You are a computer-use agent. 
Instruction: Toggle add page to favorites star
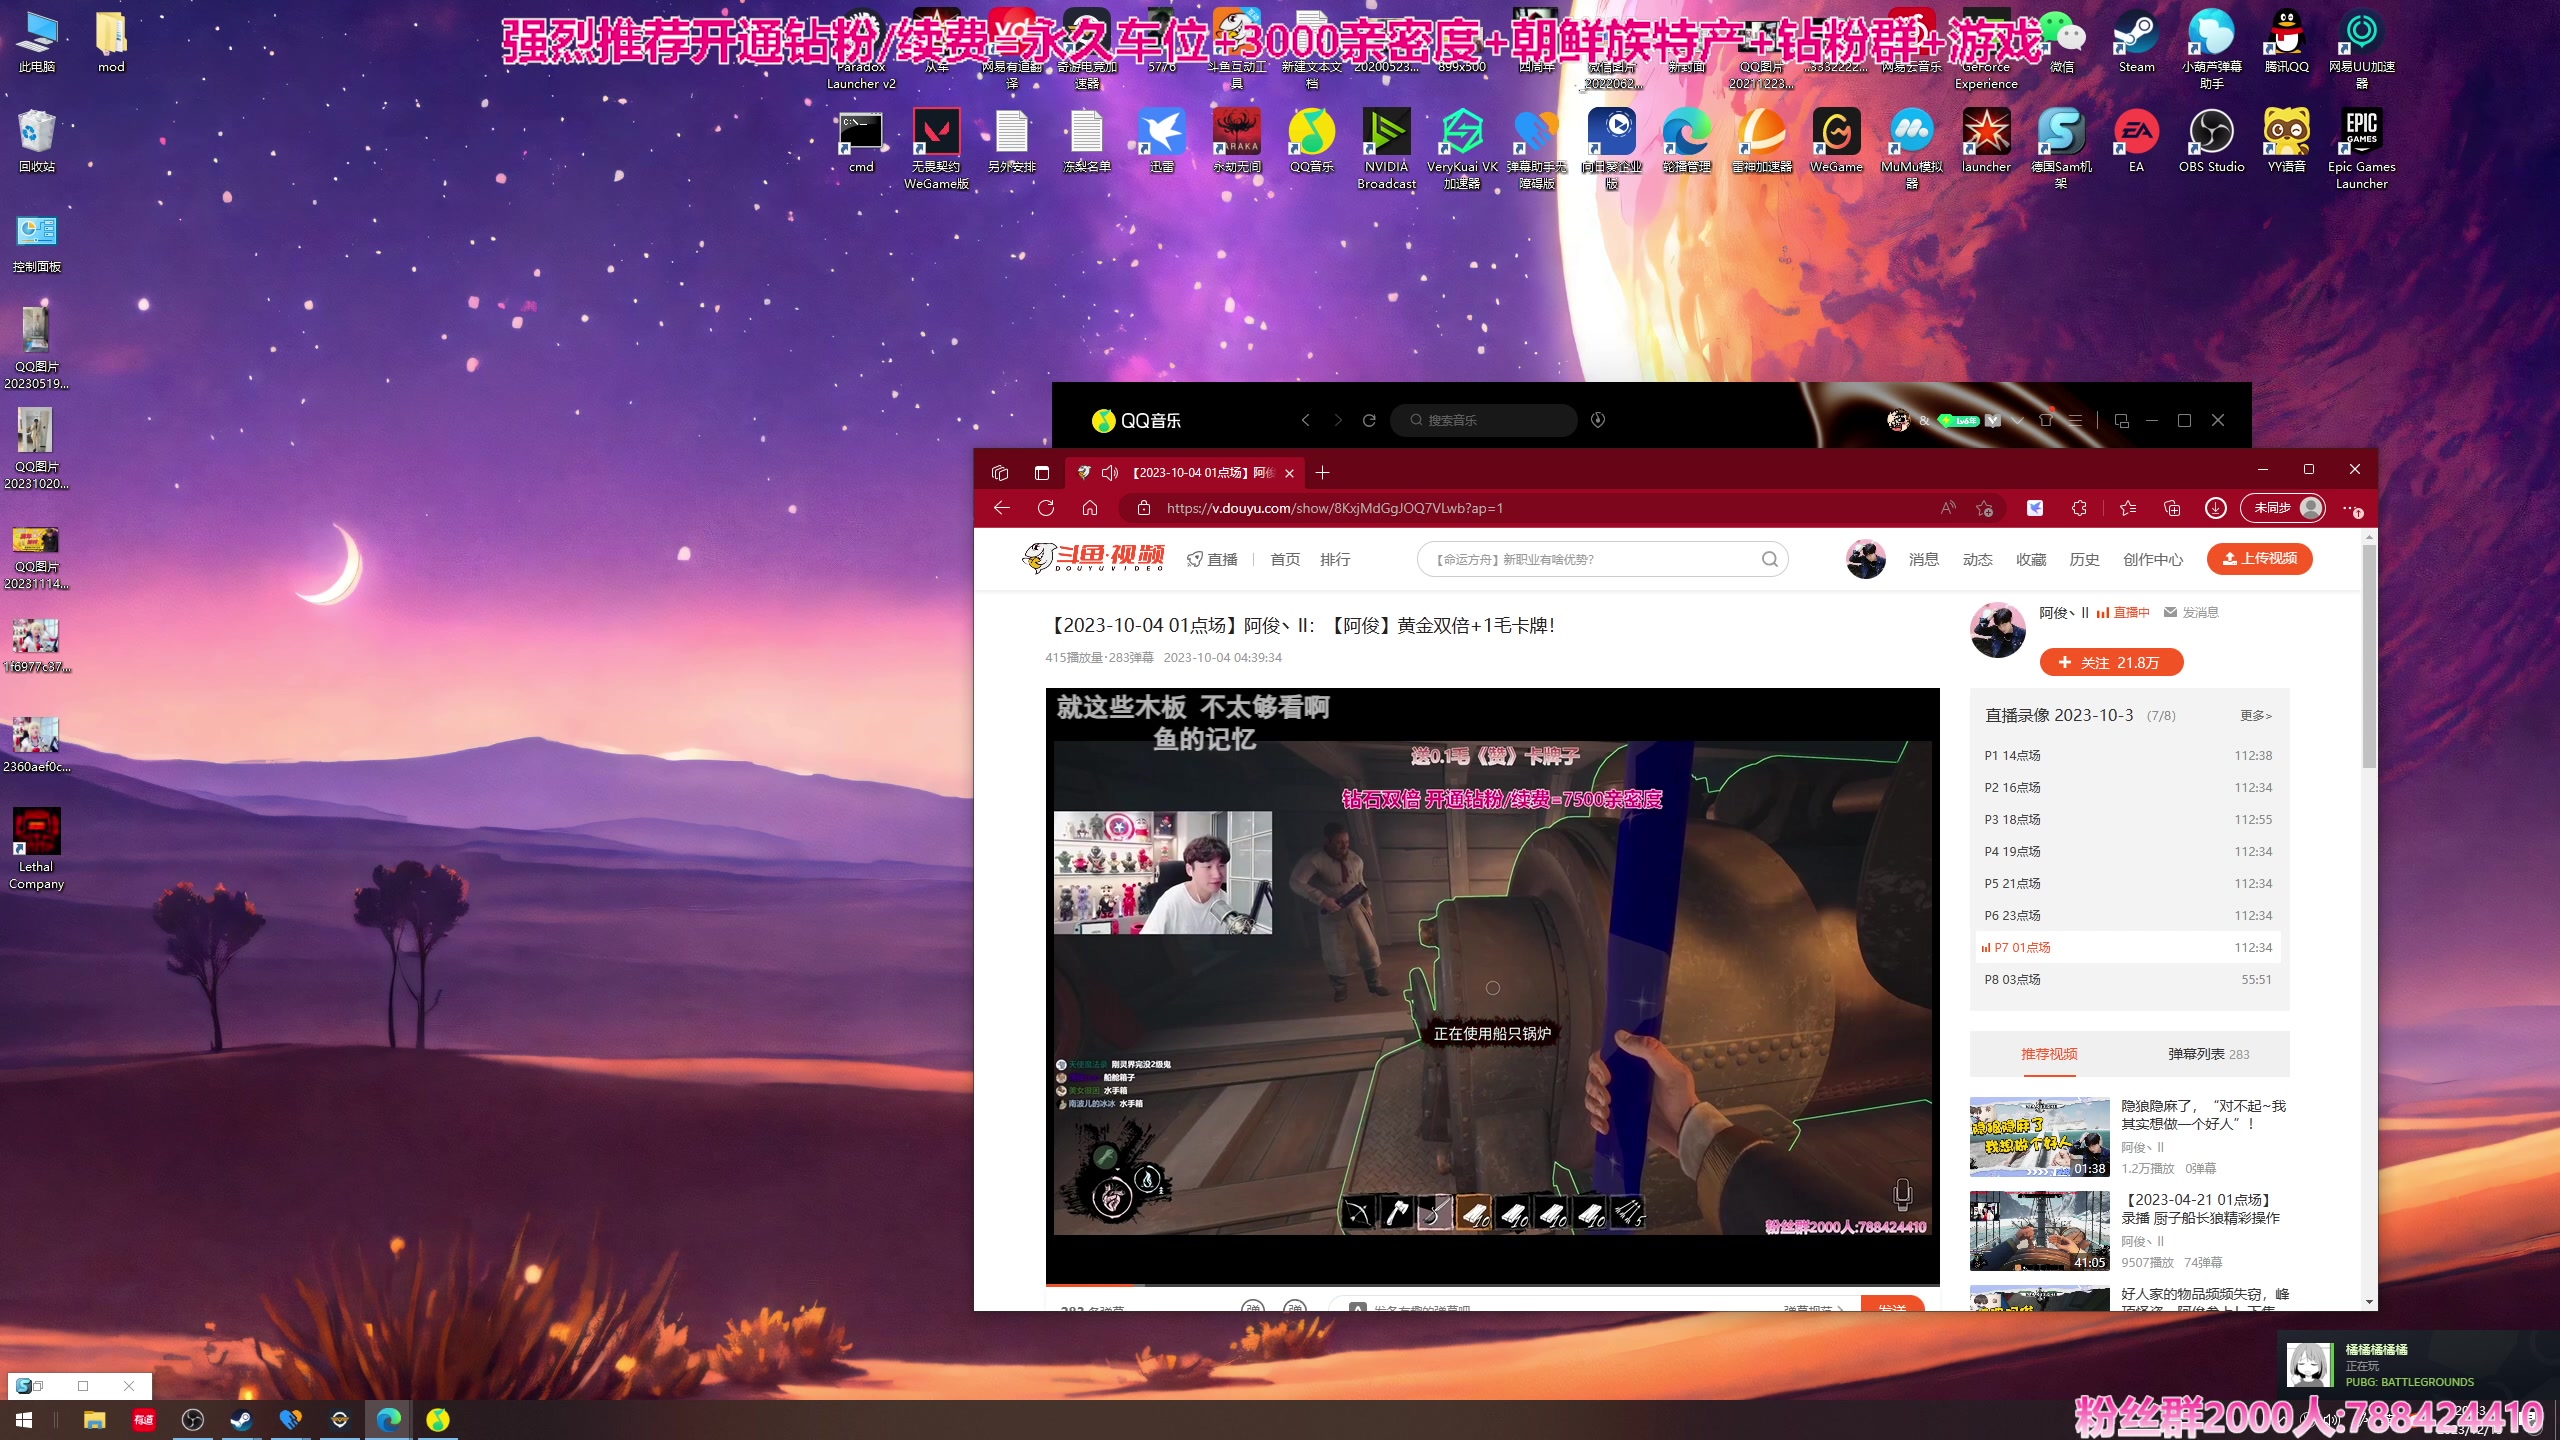click(x=1985, y=508)
